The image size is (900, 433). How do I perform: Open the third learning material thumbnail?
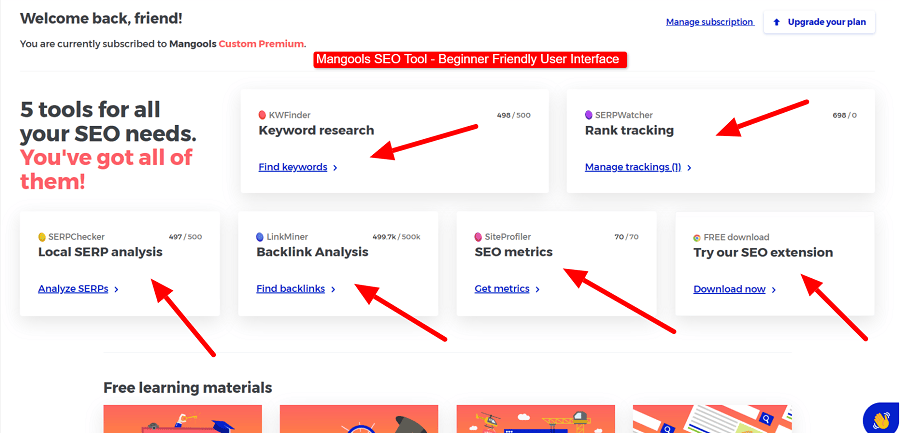(535, 419)
